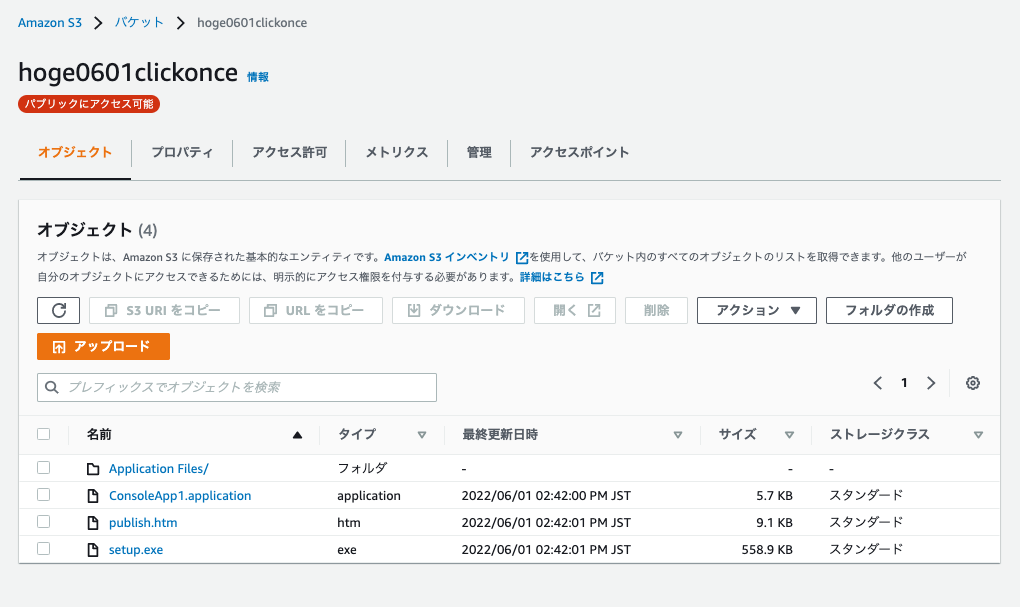Refresh the object list
1020x607 pixels.
(58, 310)
